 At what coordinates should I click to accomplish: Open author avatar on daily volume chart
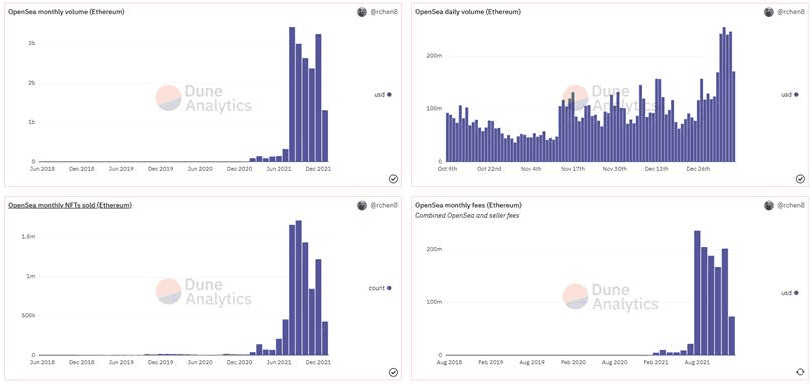pyautogui.click(x=769, y=12)
